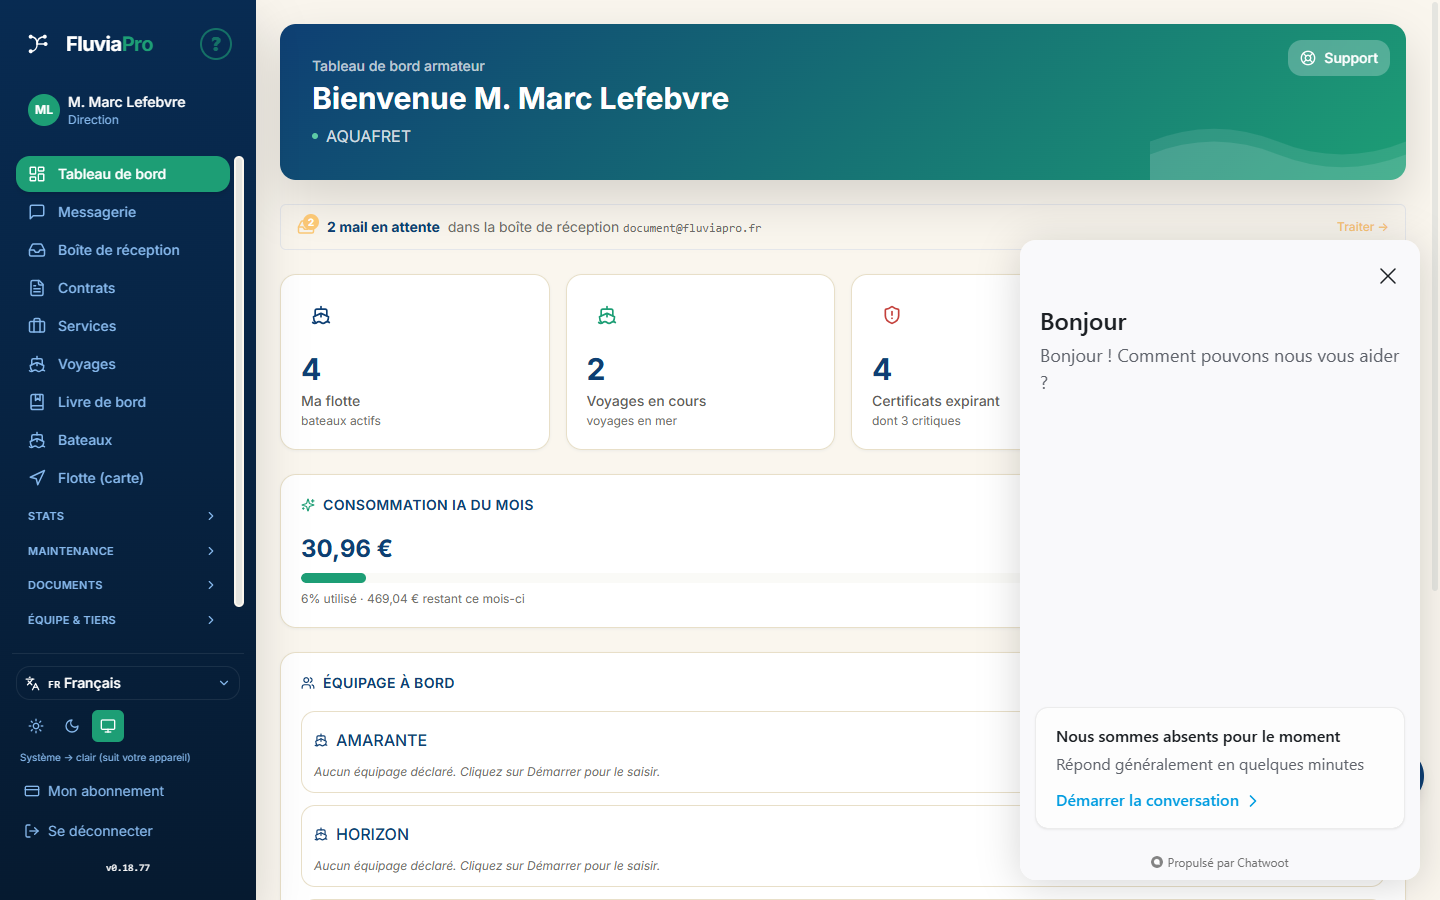This screenshot has width=1440, height=900.
Task: Click the version v0.18.77 text
Action: pyautogui.click(x=128, y=868)
